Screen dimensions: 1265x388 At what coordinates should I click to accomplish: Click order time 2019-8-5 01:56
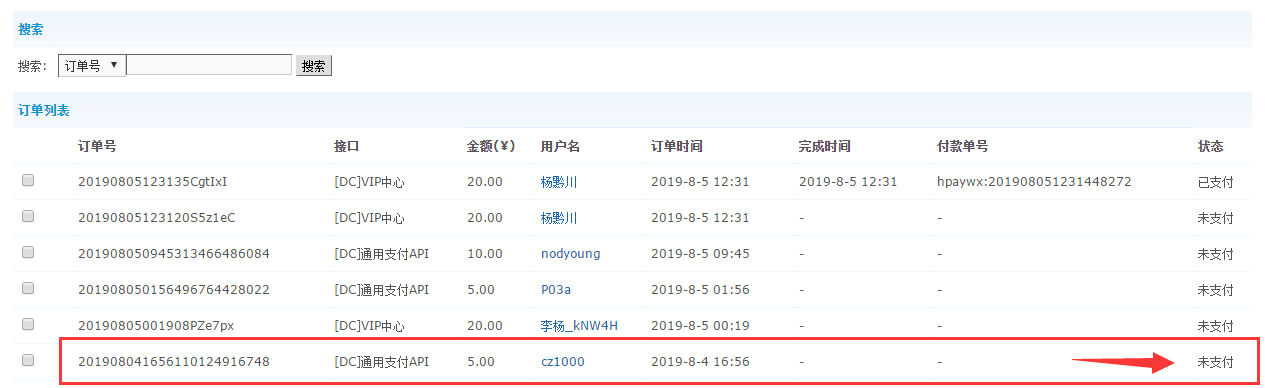701,290
